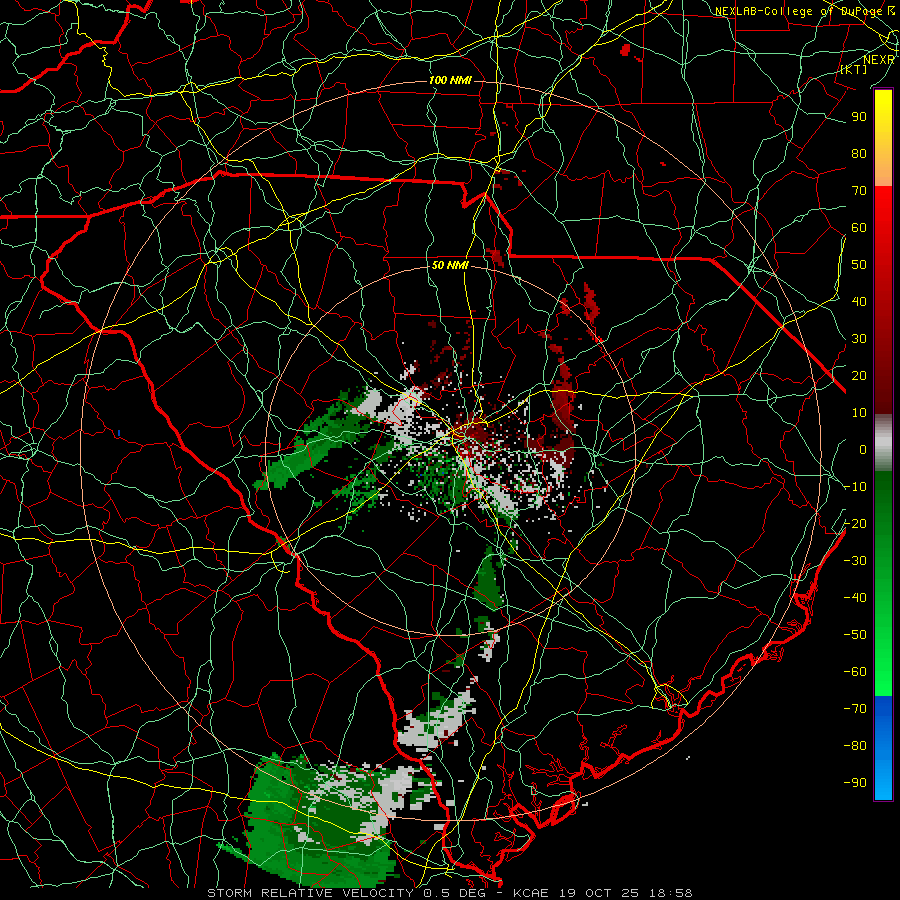Click the 10 value on the velocity scale

click(x=859, y=413)
